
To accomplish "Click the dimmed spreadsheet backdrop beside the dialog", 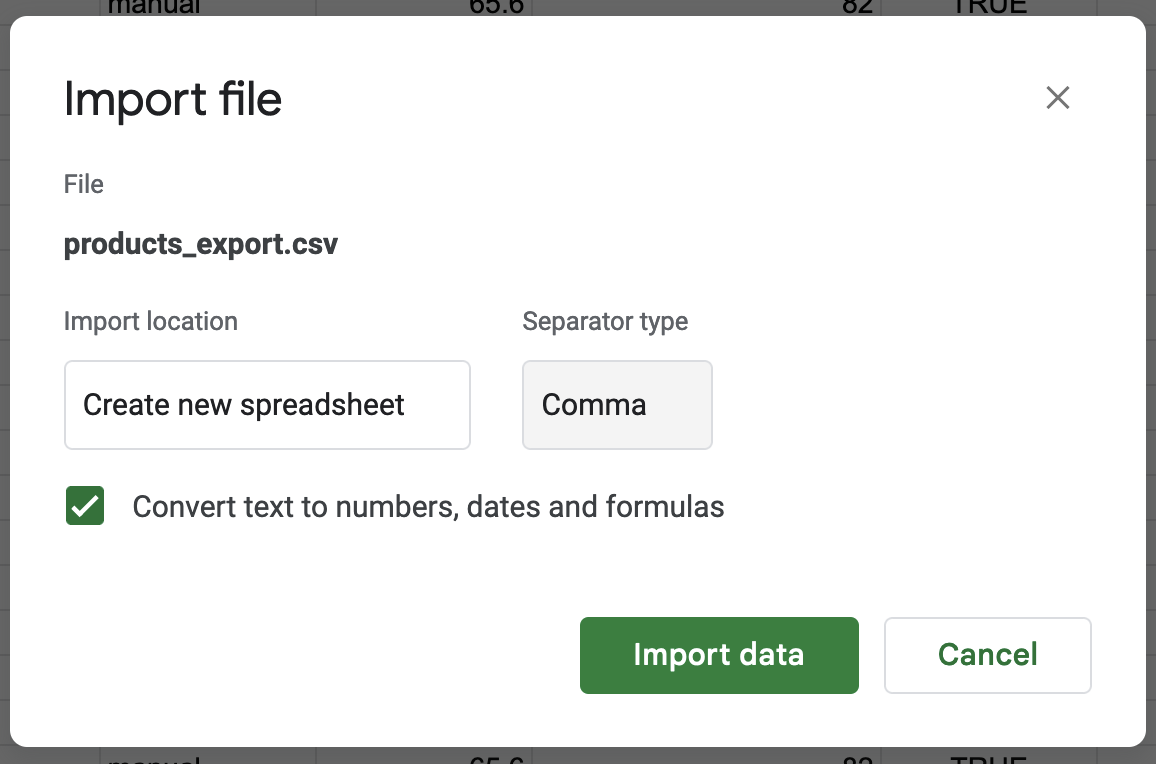I will (x=4, y=400).
